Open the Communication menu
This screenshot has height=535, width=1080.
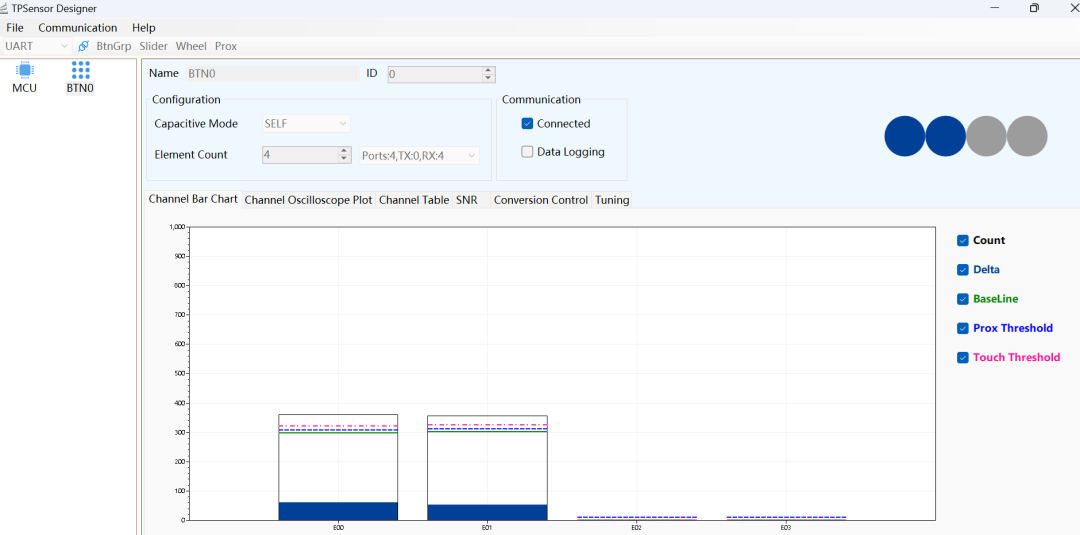click(x=77, y=28)
